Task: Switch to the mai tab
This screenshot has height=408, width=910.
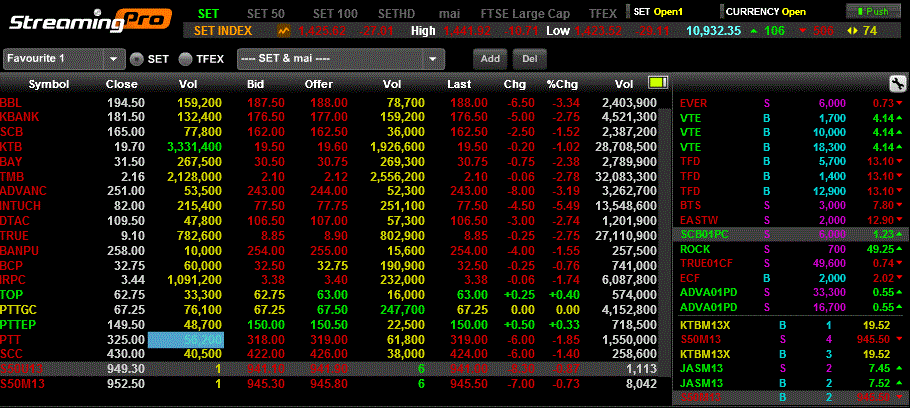Action: pos(449,13)
